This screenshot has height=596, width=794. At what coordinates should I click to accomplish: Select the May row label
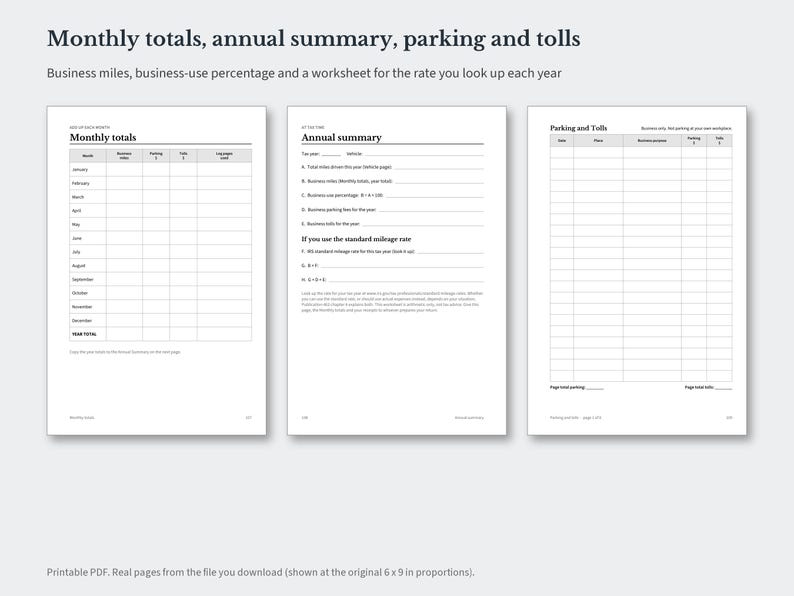(x=76, y=224)
